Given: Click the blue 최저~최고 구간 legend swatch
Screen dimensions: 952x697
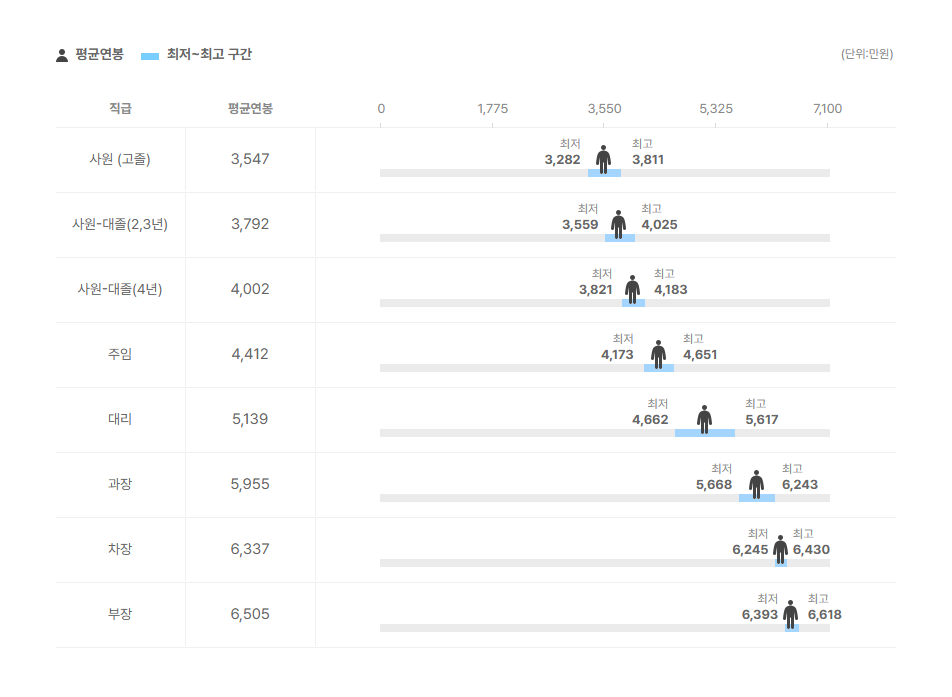Looking at the screenshot, I should pyautogui.click(x=150, y=56).
